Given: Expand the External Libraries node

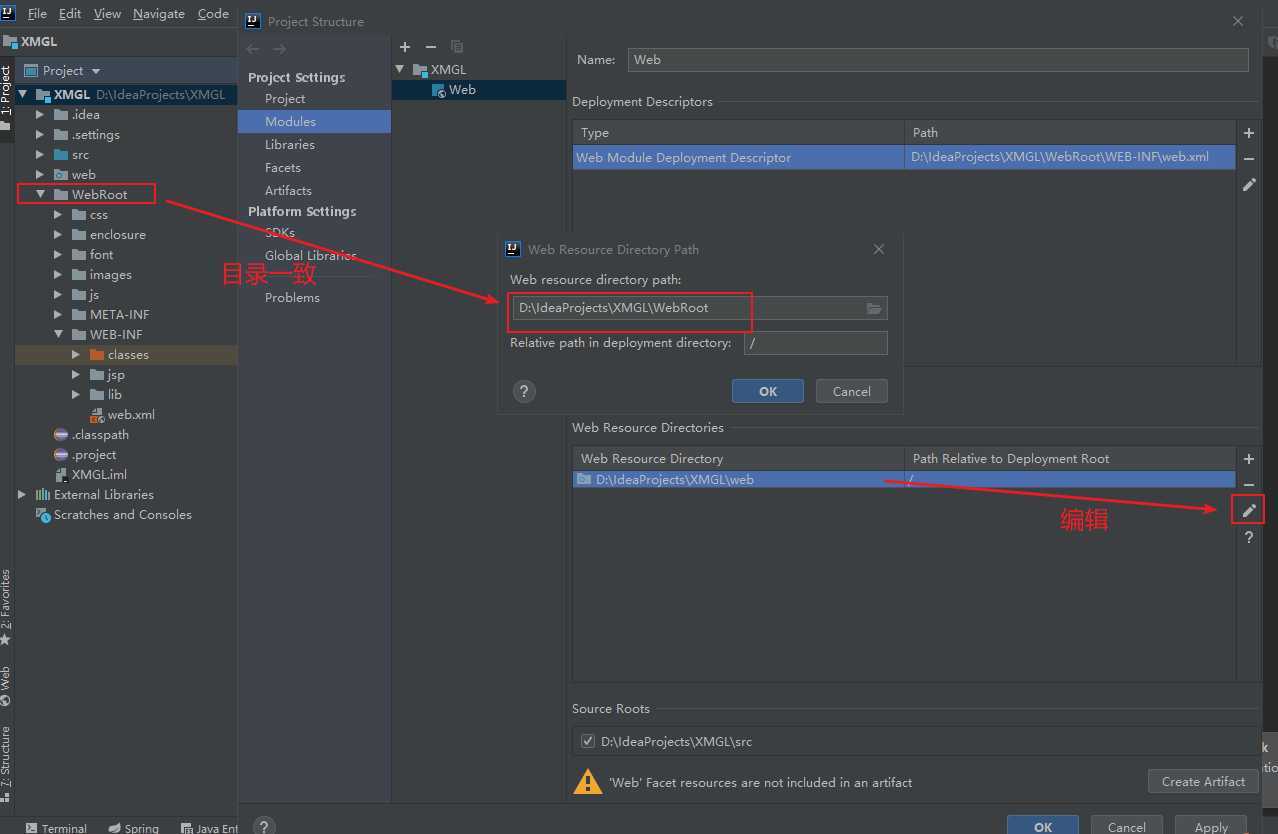Looking at the screenshot, I should 22,495.
